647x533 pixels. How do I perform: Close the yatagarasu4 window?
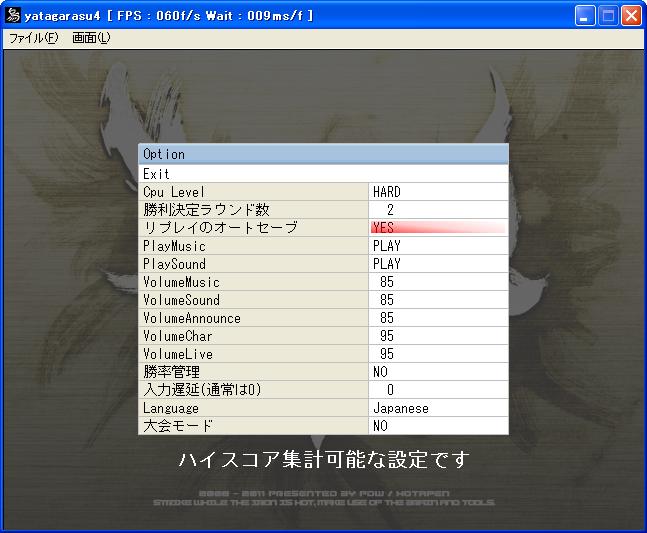pyautogui.click(x=631, y=16)
